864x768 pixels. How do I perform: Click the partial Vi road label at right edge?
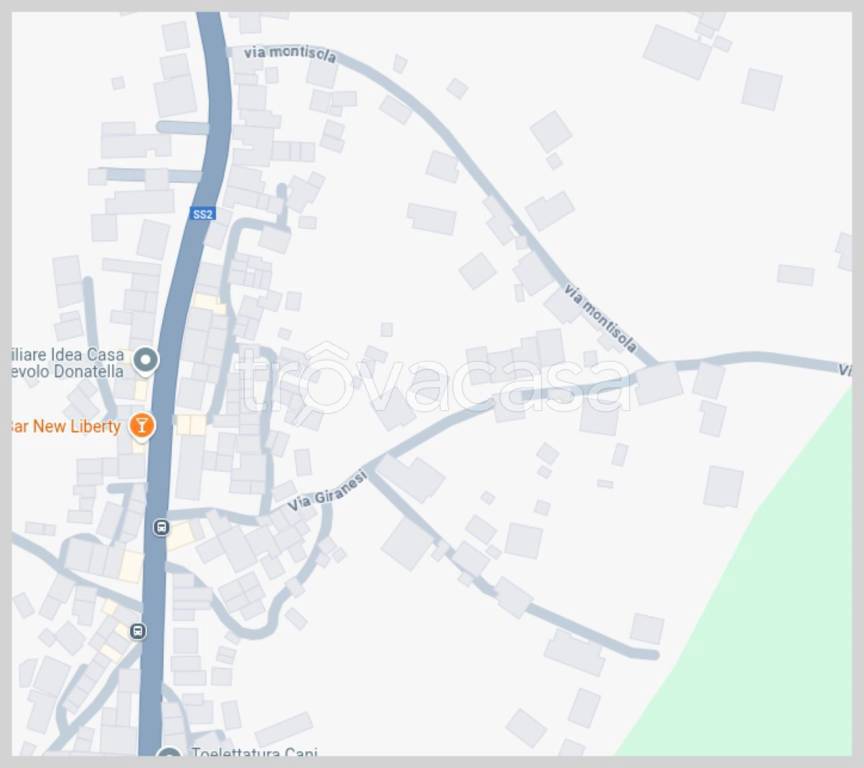coord(845,369)
